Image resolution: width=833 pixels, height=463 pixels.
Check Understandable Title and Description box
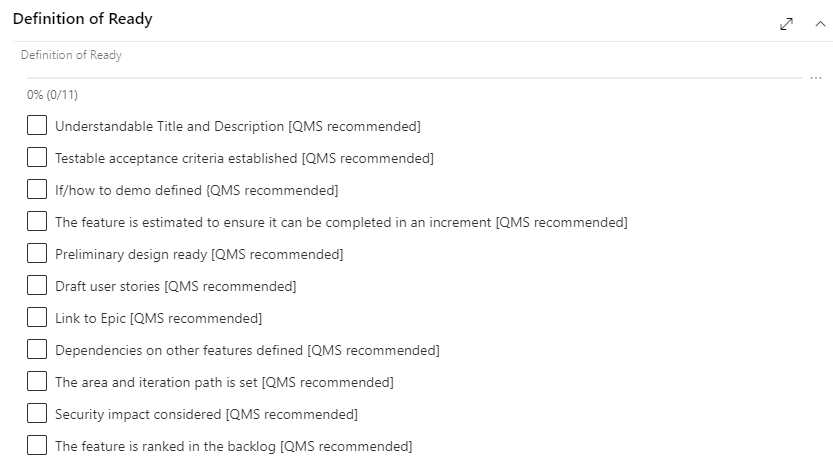click(x=37, y=125)
